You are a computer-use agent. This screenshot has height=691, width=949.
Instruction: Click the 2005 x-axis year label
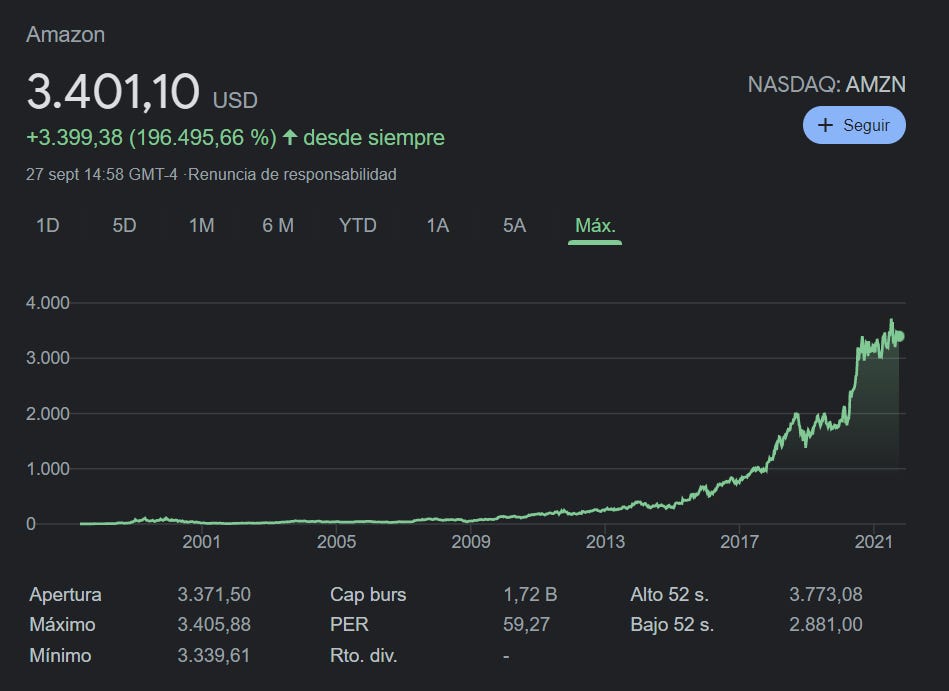336,541
